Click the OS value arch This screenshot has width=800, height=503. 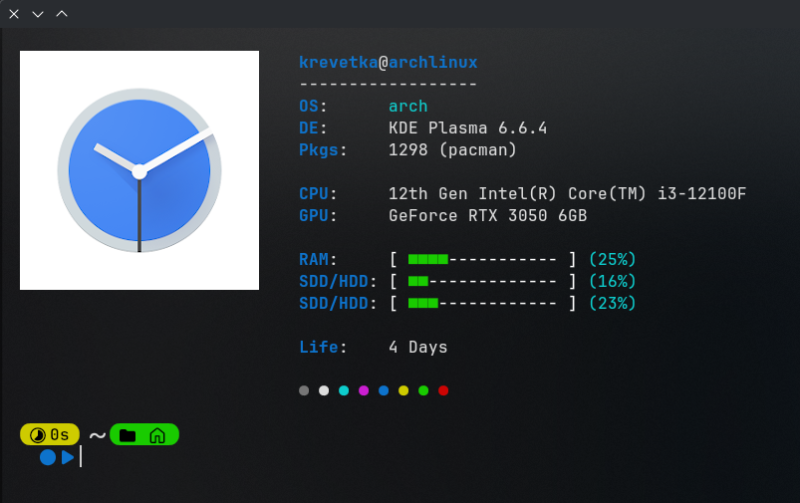tap(408, 106)
